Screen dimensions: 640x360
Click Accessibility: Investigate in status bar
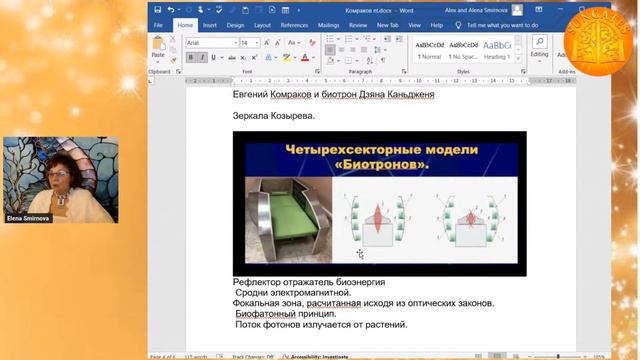(316, 357)
